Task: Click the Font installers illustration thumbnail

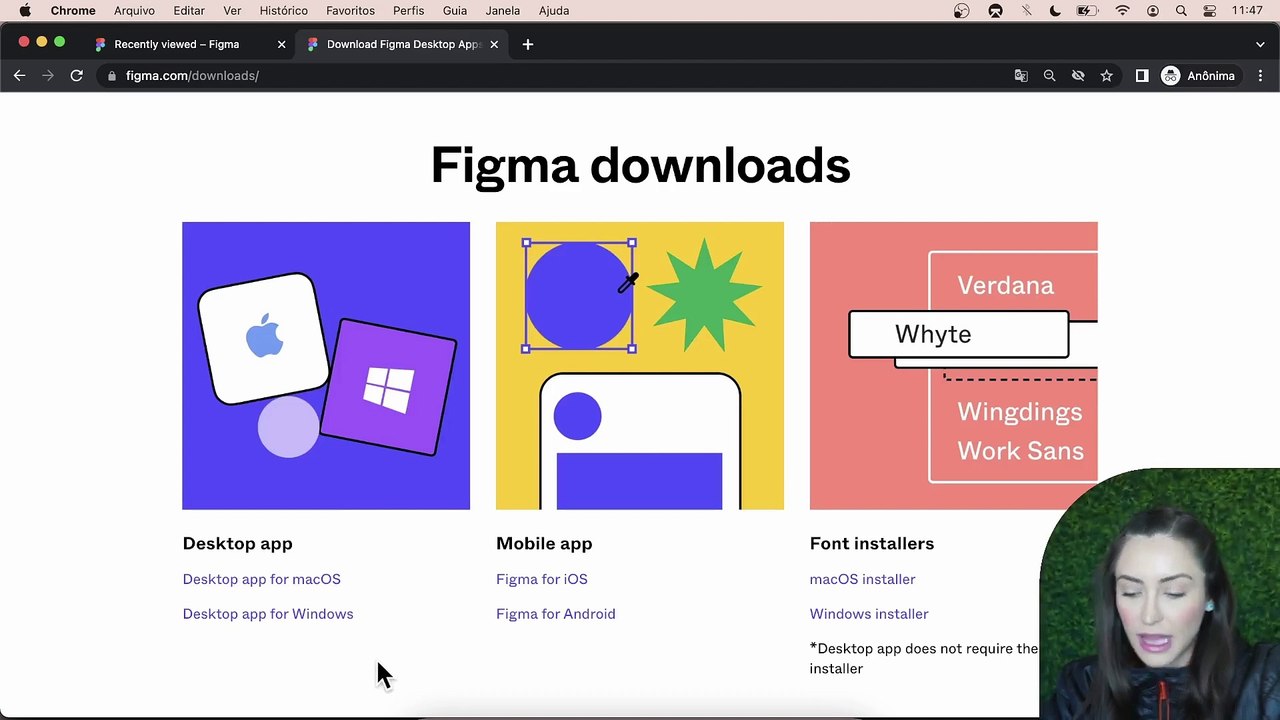Action: point(953,366)
